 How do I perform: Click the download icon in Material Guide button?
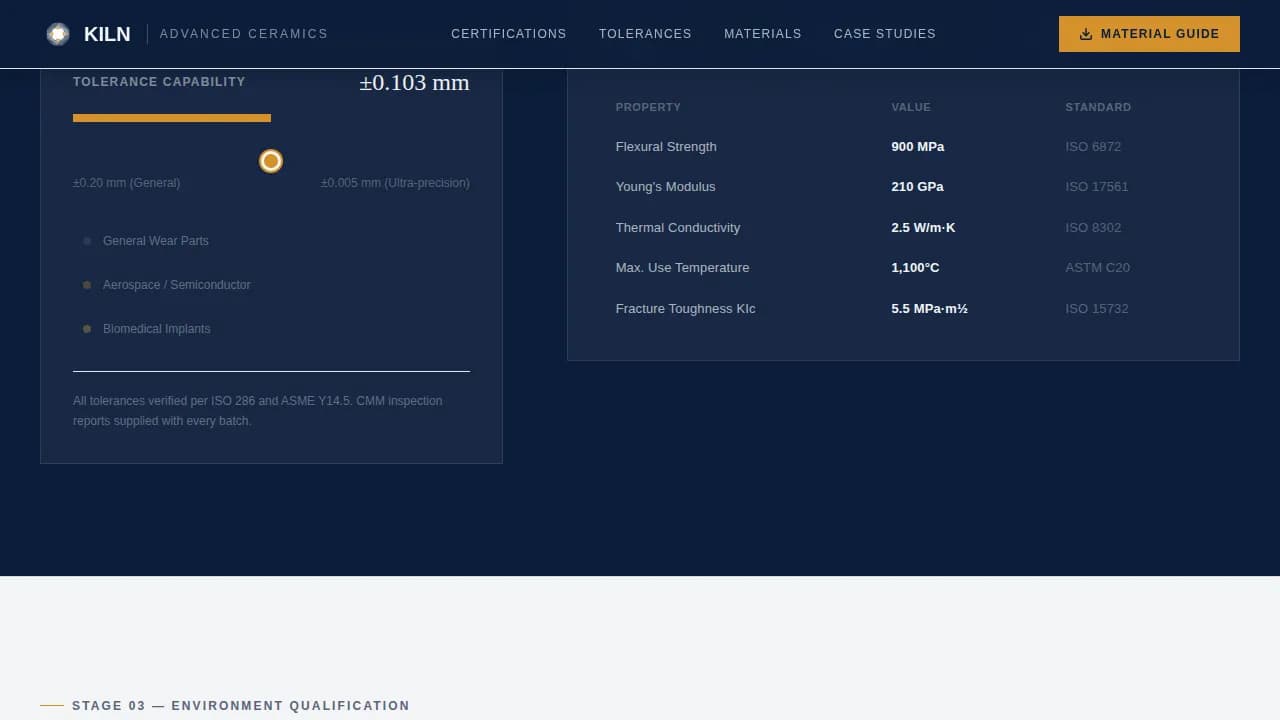[1085, 33]
